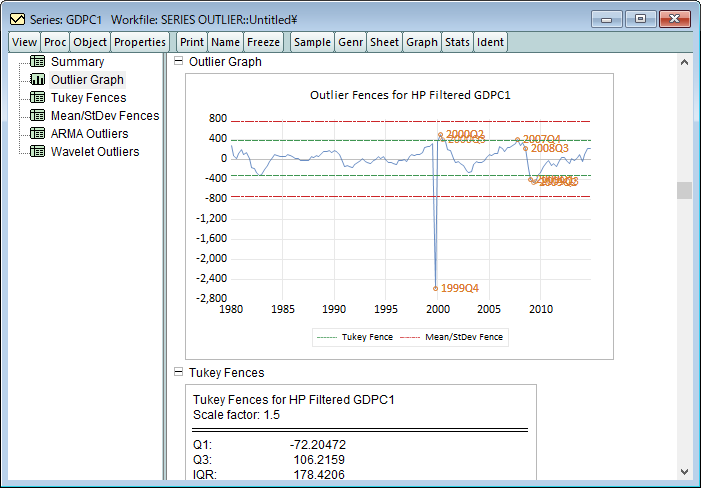Select Summary in the navigation tree

[77, 62]
